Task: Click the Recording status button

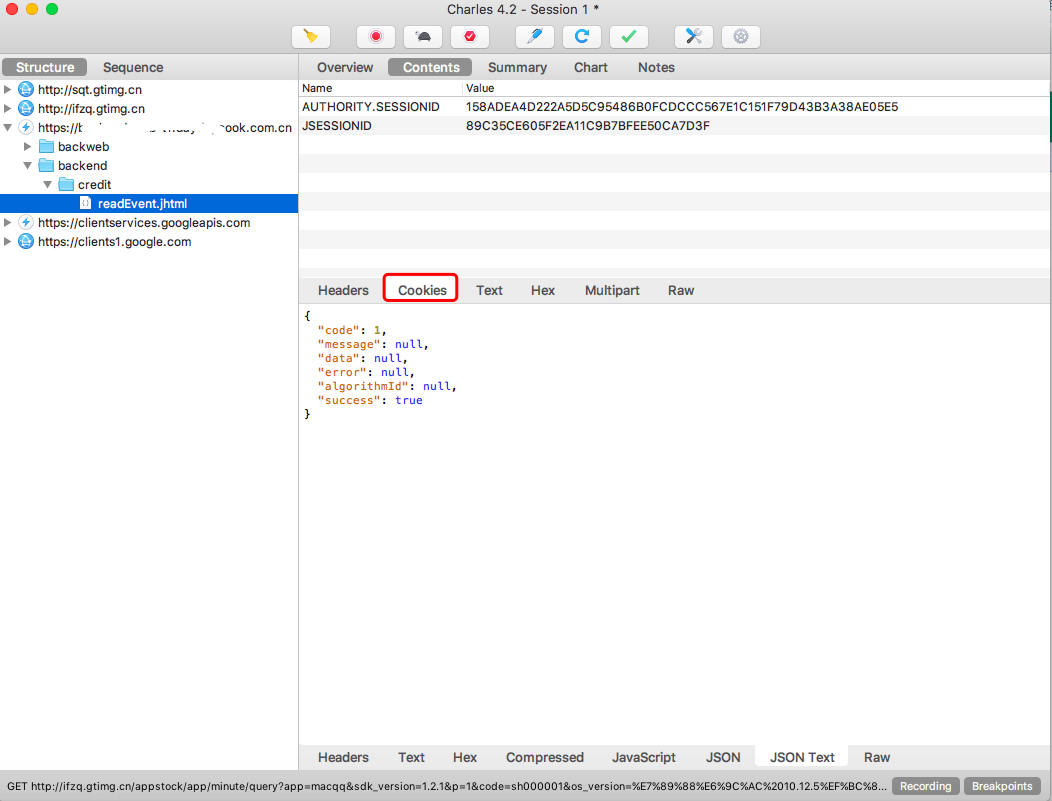Action: point(925,786)
